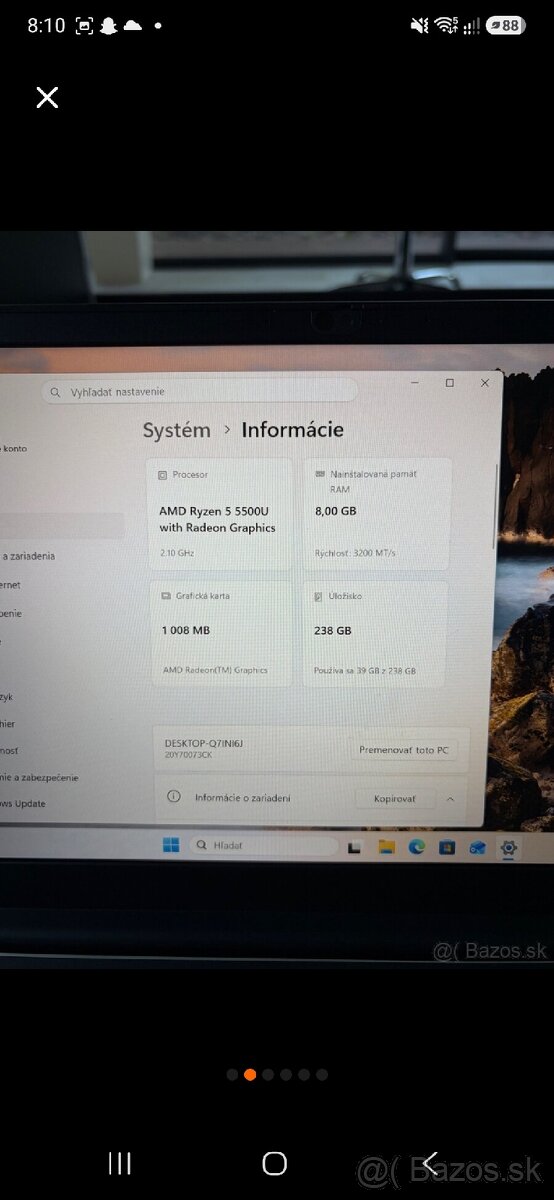Jump to the last photo page dot

click(322, 1075)
